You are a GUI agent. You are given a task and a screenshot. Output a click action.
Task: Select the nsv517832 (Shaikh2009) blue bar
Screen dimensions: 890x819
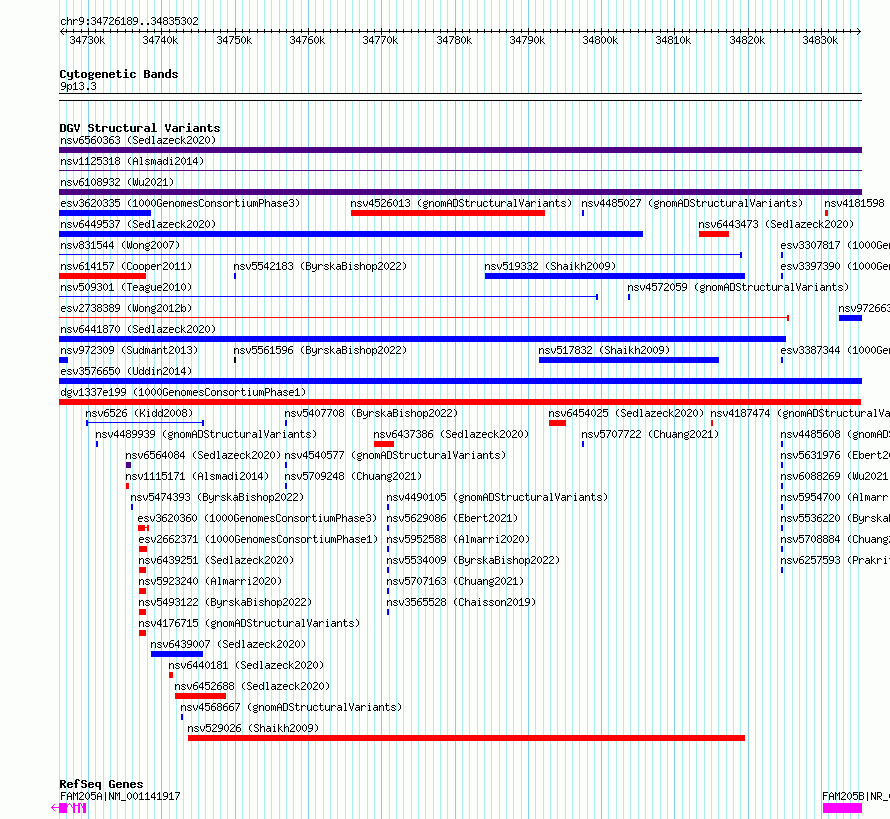click(628, 360)
